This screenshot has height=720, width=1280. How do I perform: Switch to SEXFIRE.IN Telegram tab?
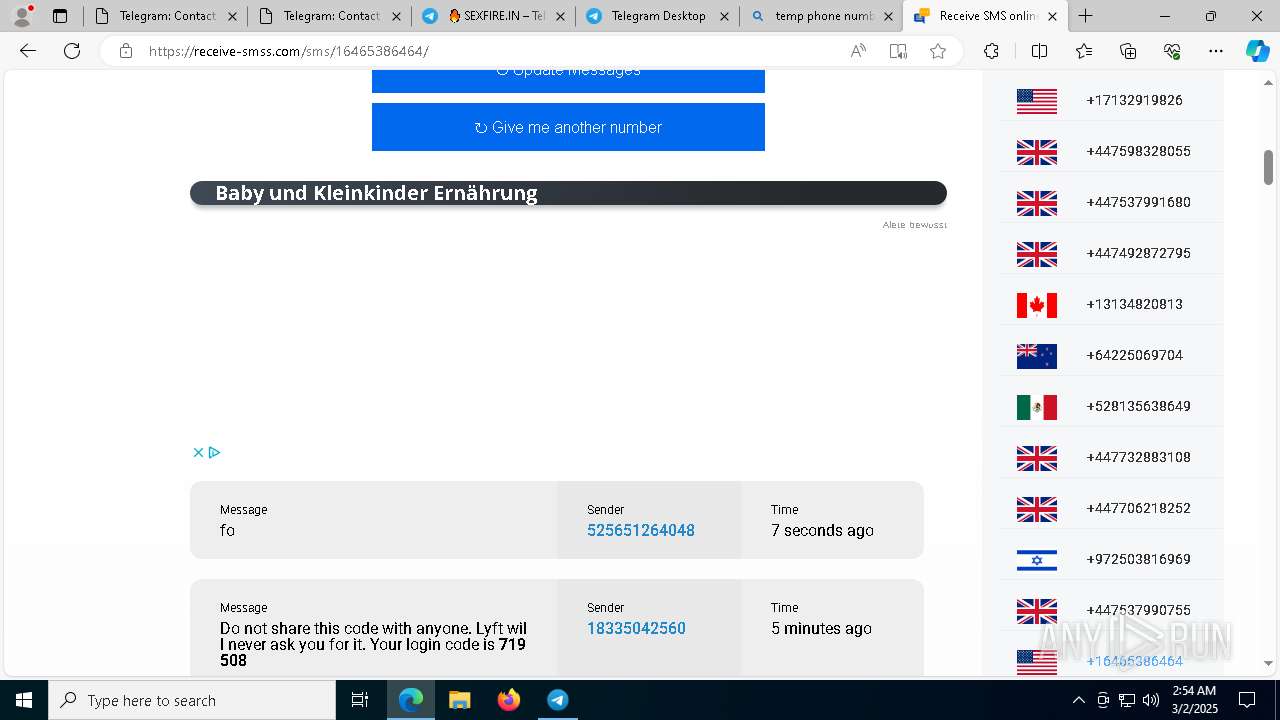pos(493,16)
